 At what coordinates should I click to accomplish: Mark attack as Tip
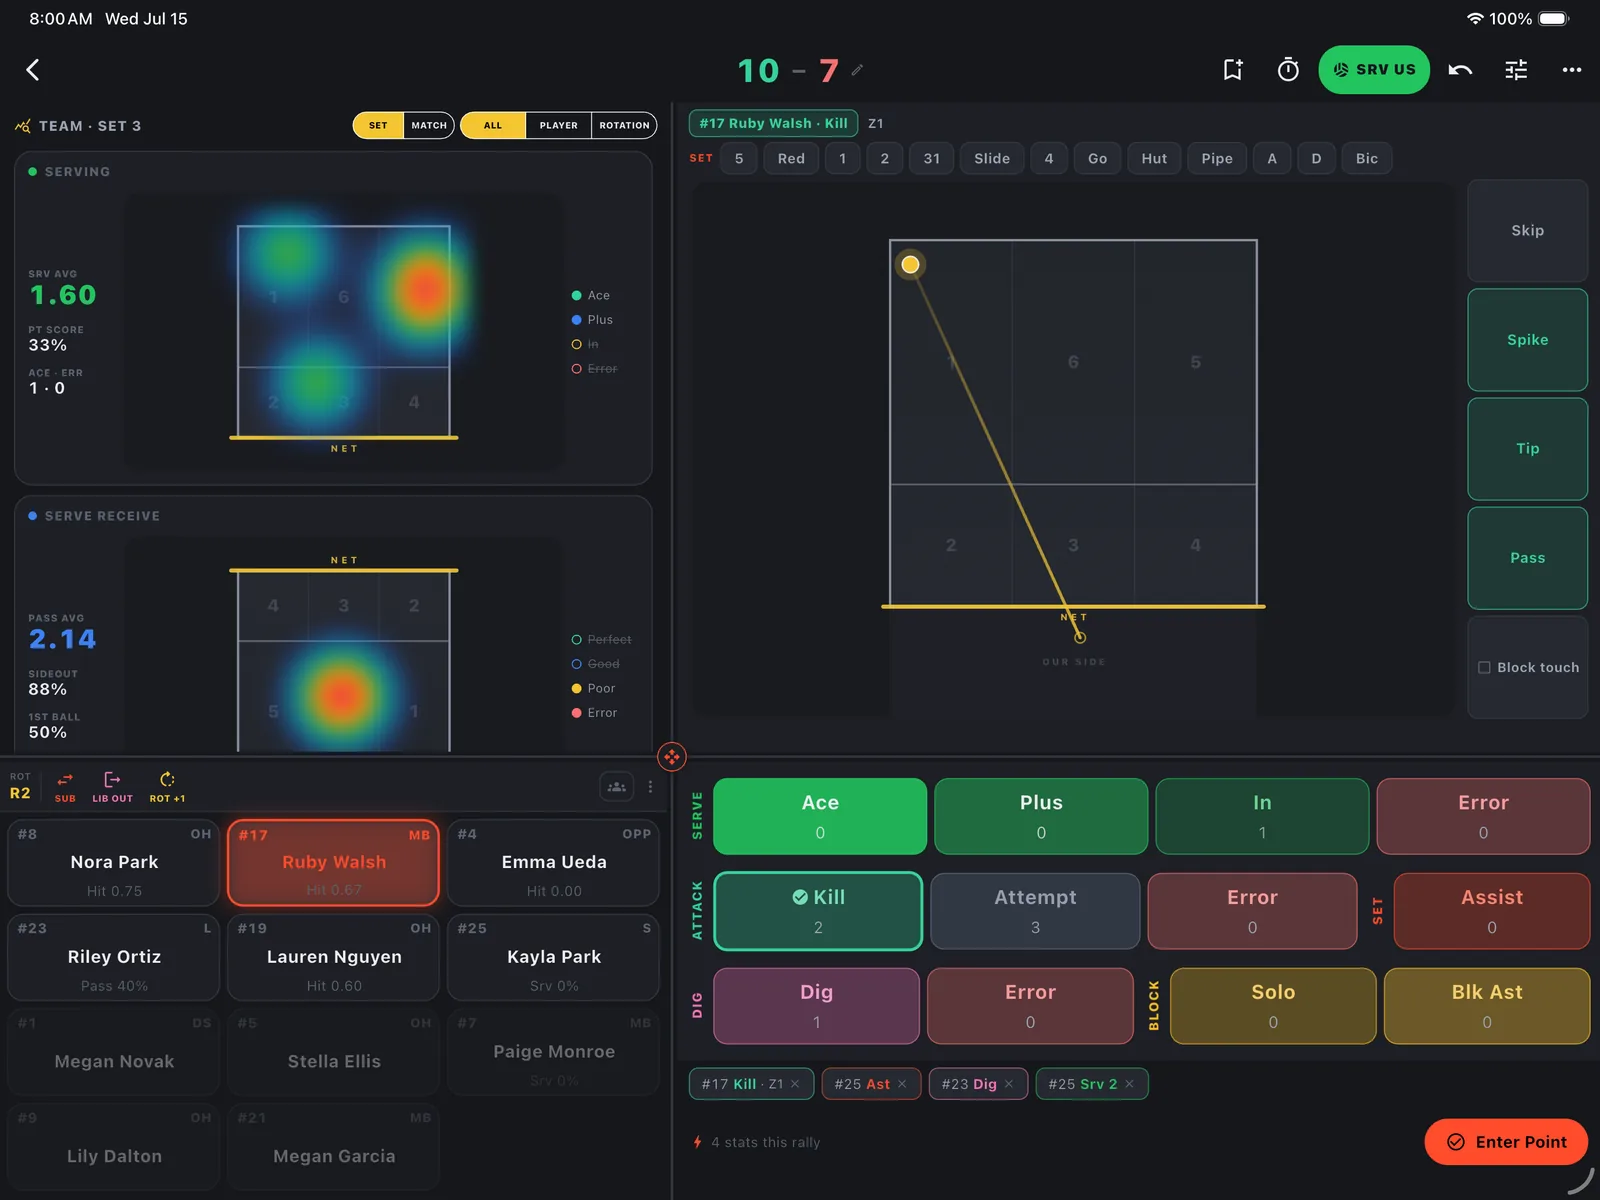click(1527, 449)
